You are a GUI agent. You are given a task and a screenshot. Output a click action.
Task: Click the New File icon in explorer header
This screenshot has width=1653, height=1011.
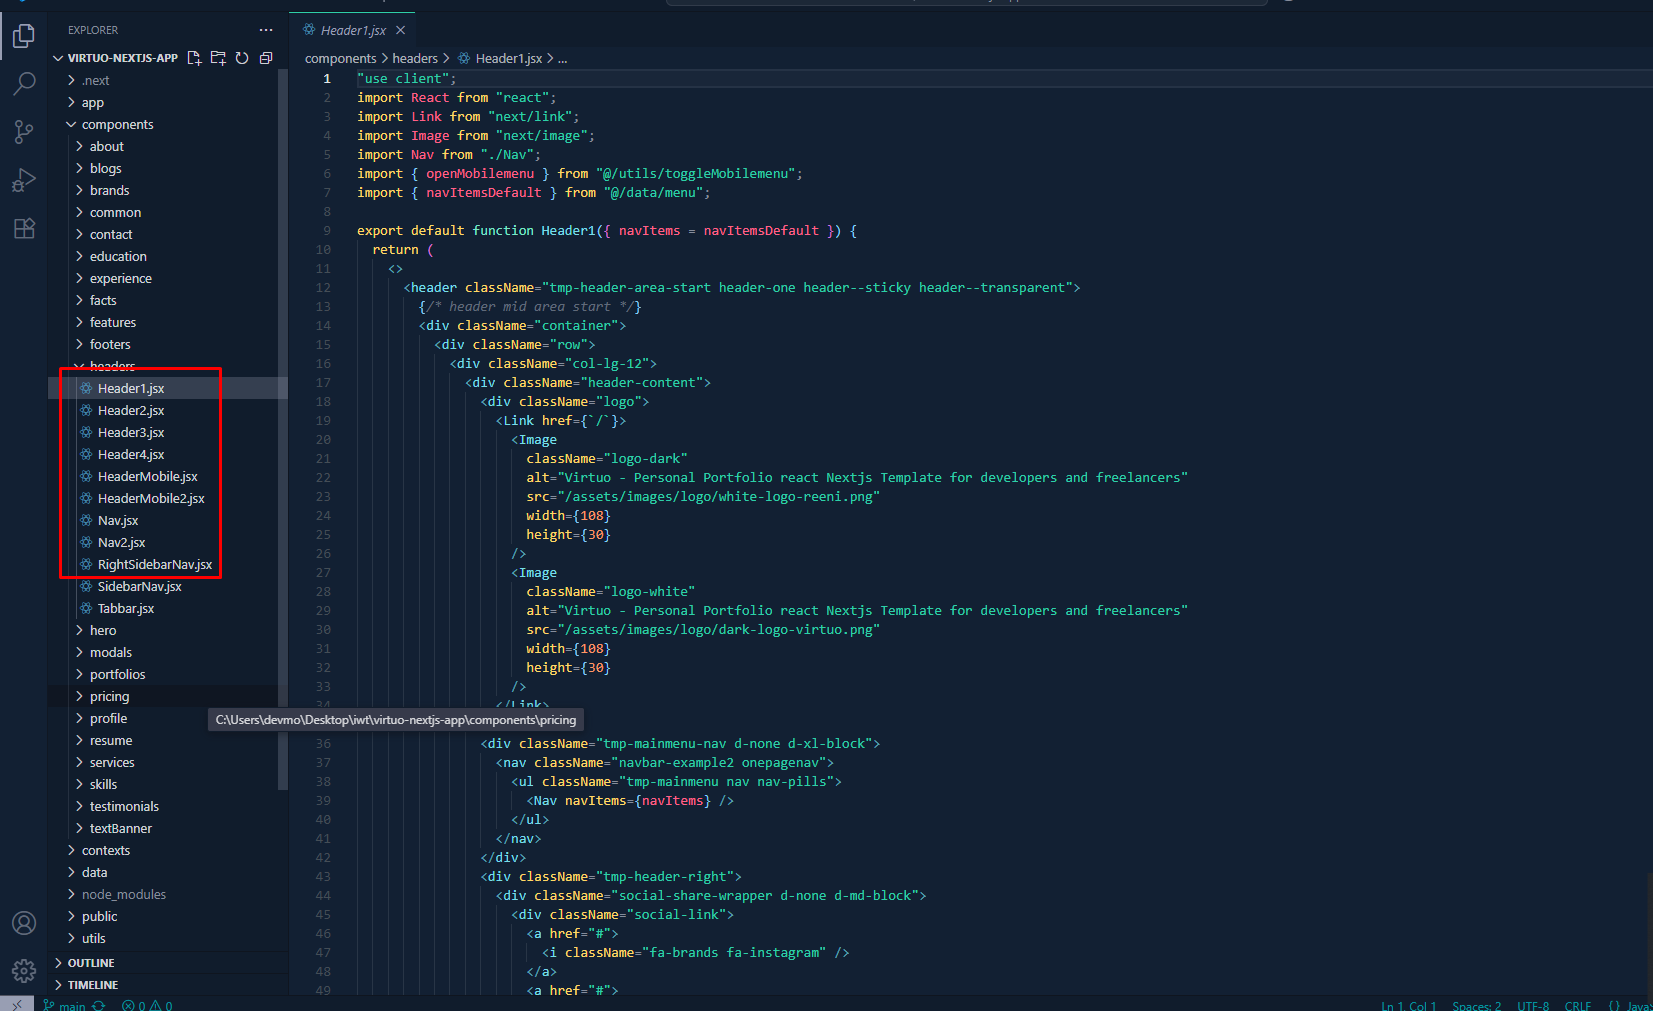coord(194,58)
